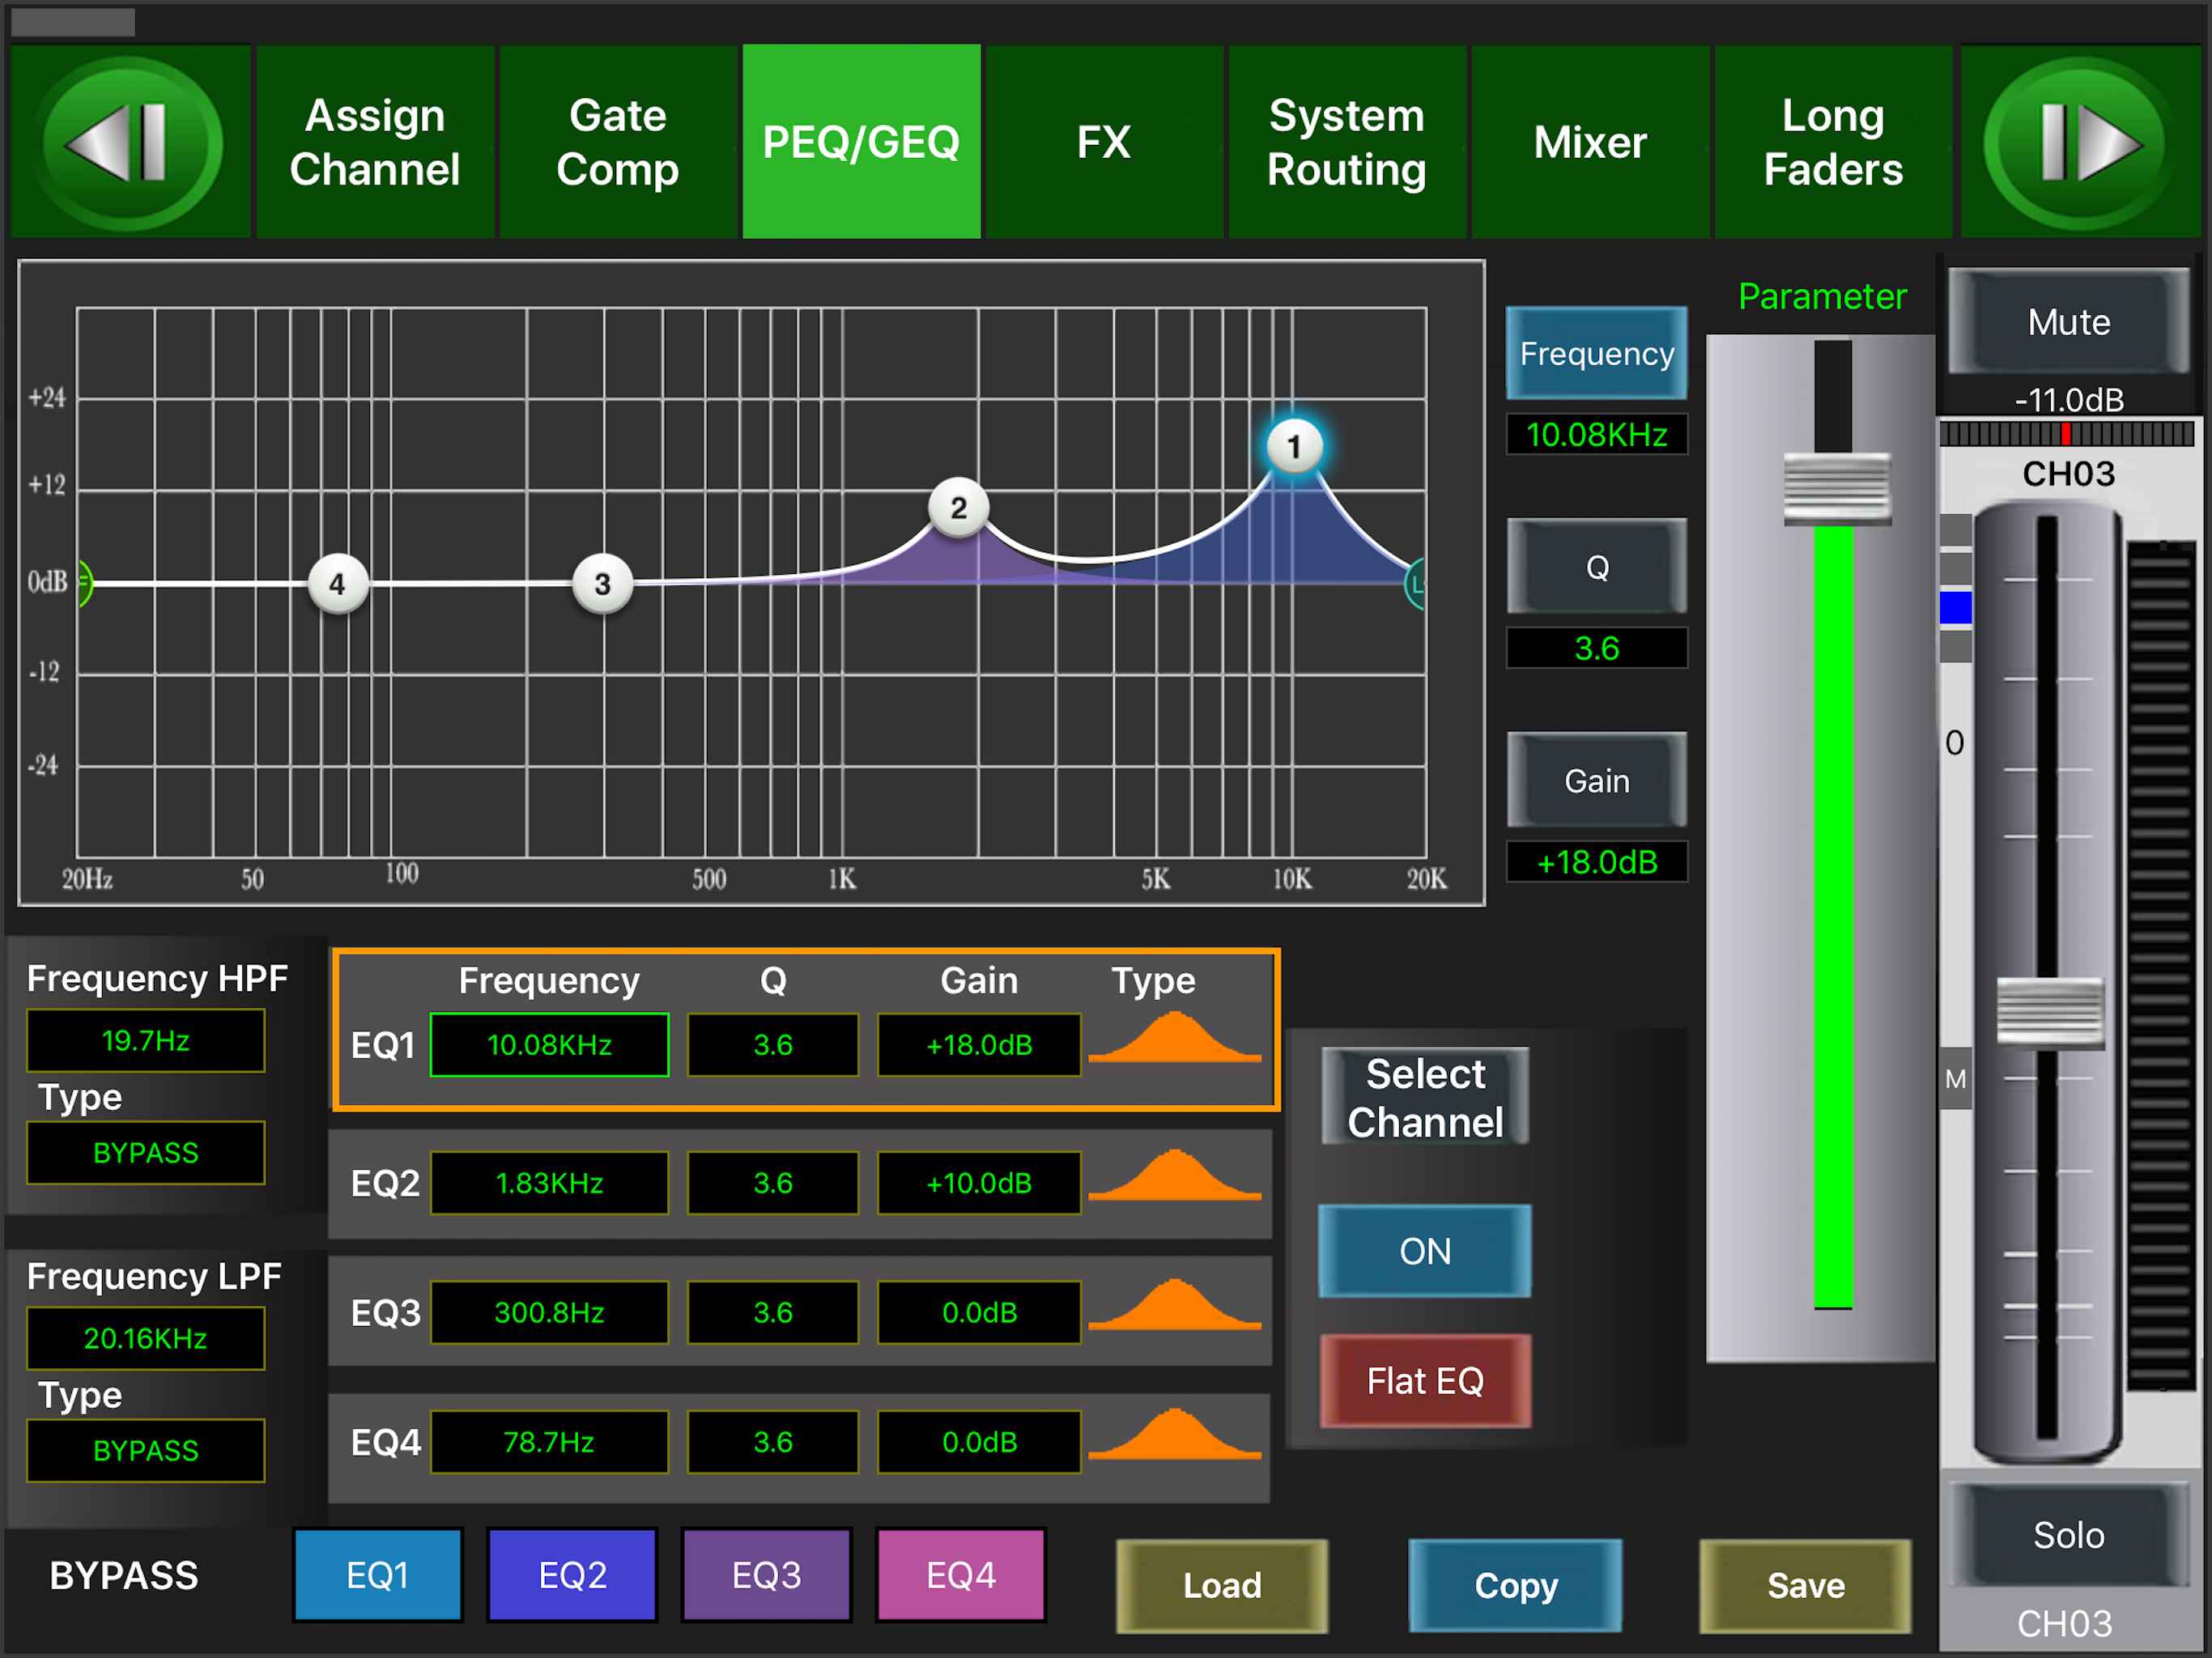The height and width of the screenshot is (1658, 2212).
Task: Click the CH03 label below Solo
Action: pyautogui.click(x=2065, y=1623)
